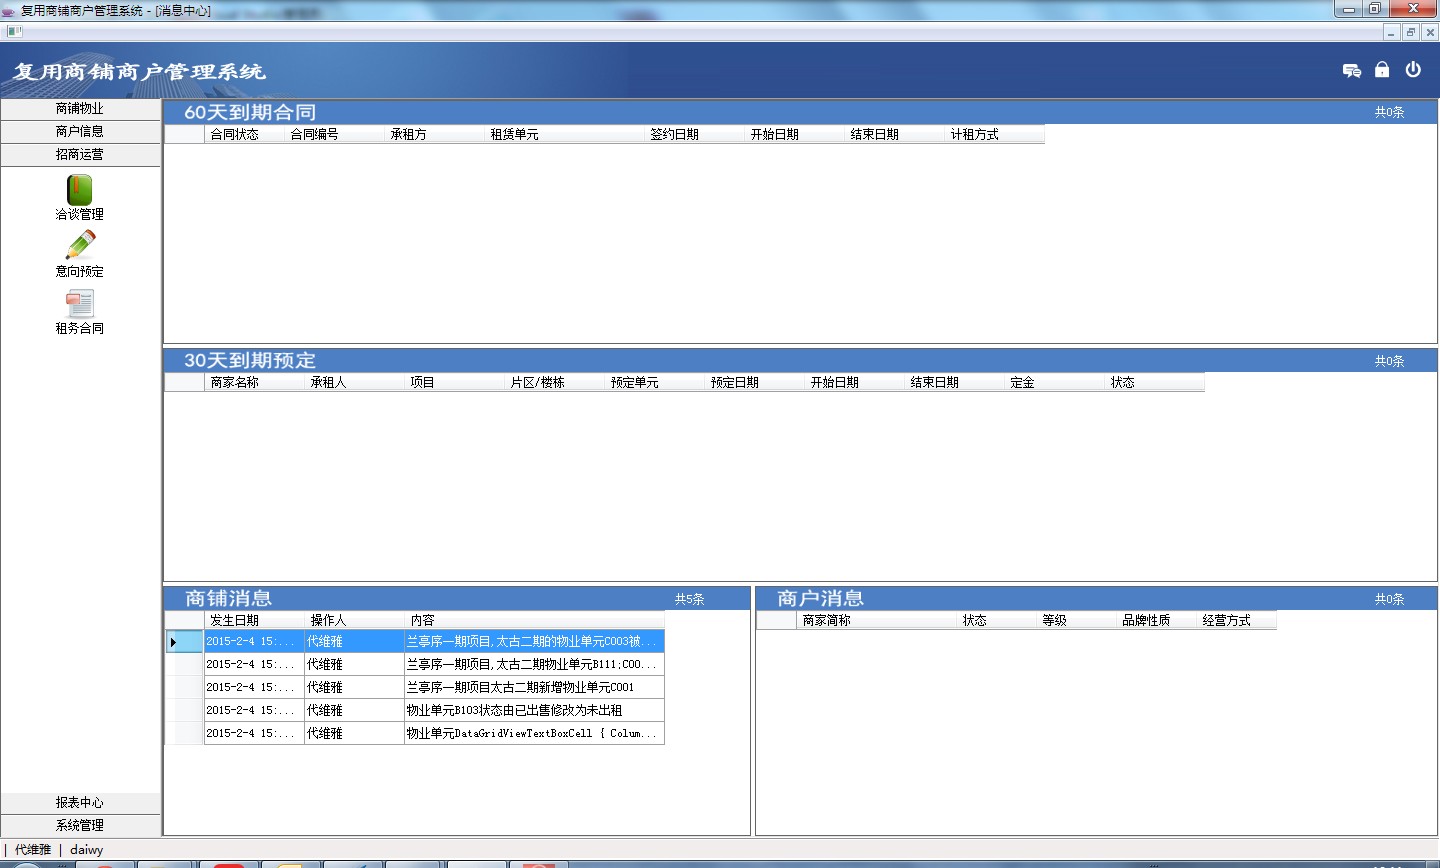Select message containing DataGridViewTextBoxCell

click(x=534, y=733)
